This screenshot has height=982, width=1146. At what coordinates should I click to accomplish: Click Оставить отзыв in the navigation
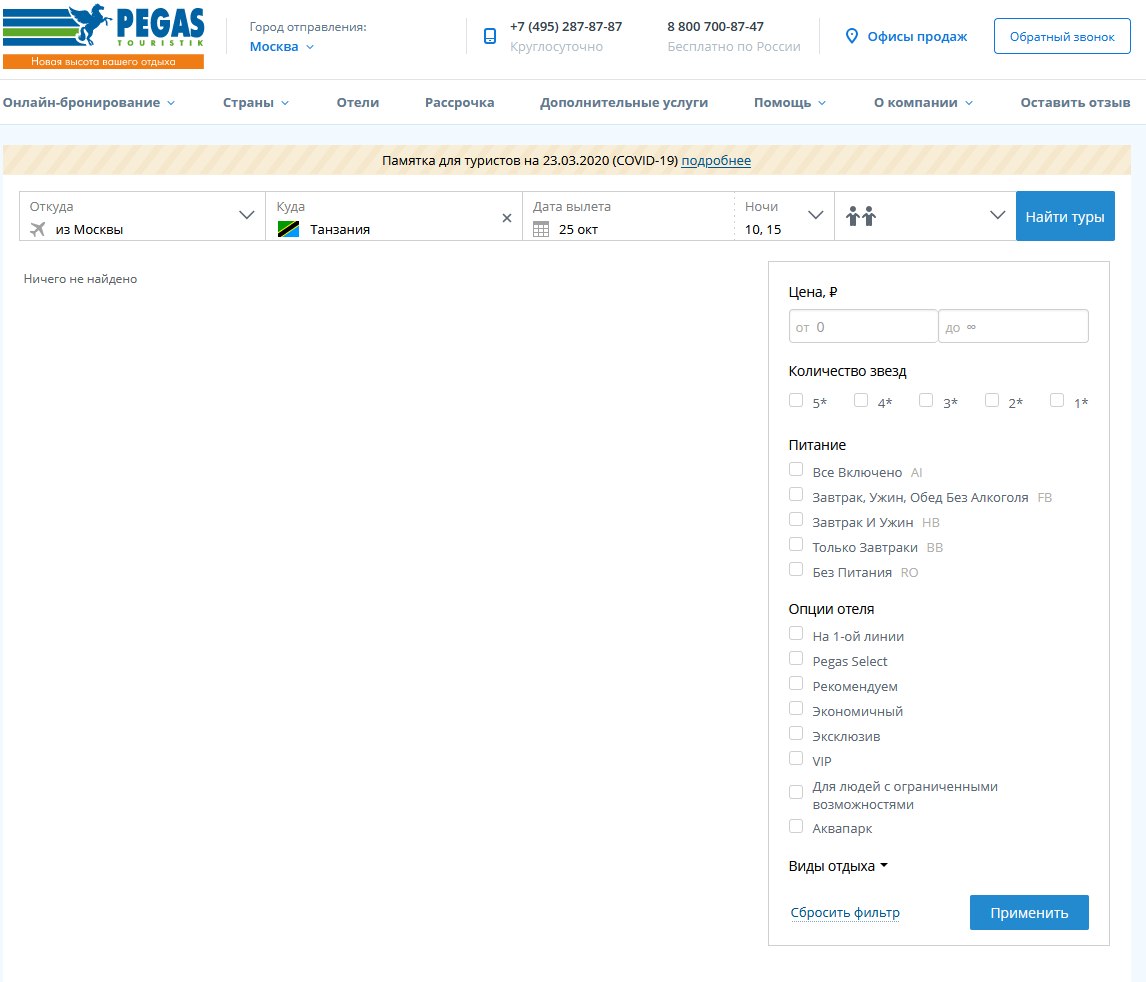pyautogui.click(x=1075, y=102)
